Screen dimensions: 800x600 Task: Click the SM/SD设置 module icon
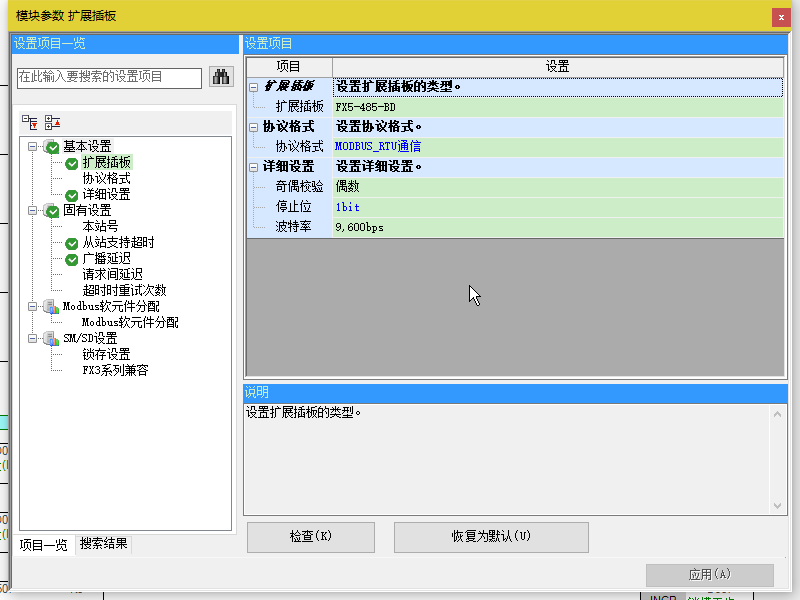tap(52, 339)
